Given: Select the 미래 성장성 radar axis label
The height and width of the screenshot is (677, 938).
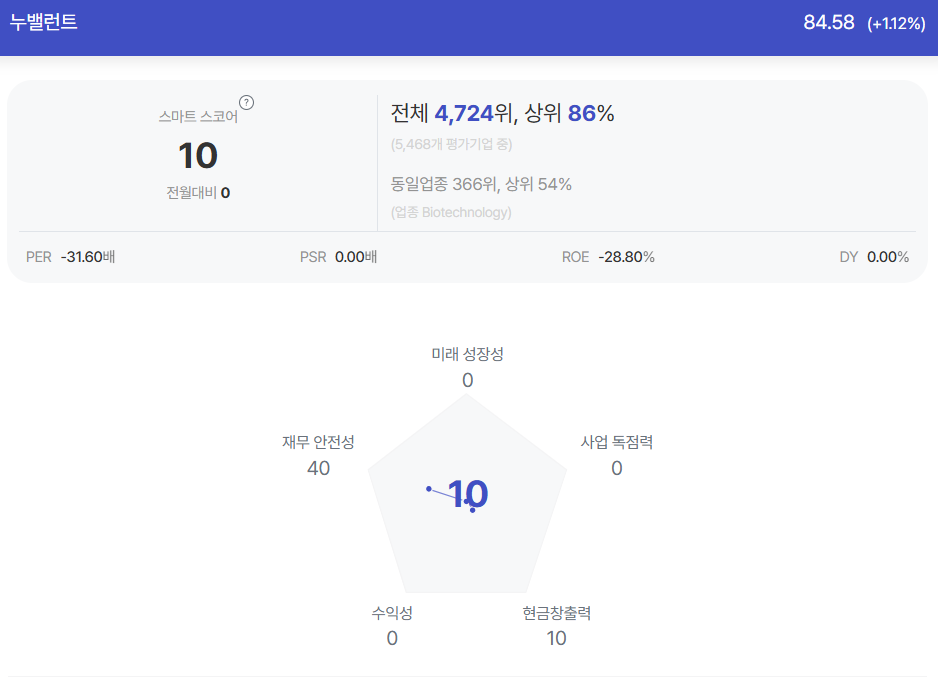Looking at the screenshot, I should click(x=467, y=354).
